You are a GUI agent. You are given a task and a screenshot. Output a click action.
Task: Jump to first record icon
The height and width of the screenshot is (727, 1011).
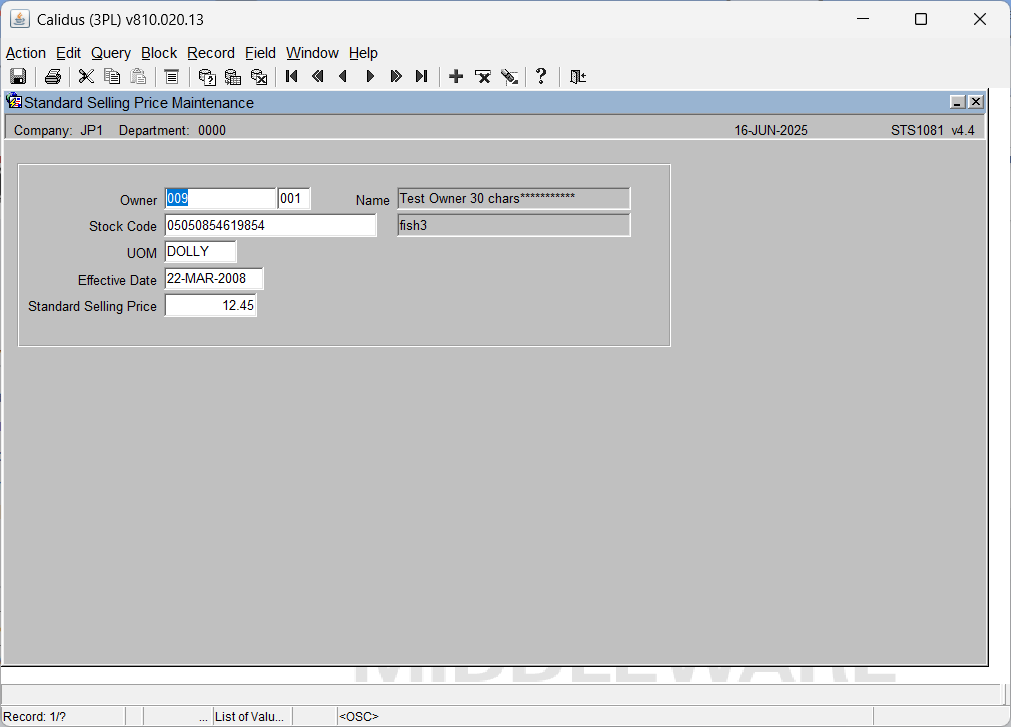pos(291,77)
